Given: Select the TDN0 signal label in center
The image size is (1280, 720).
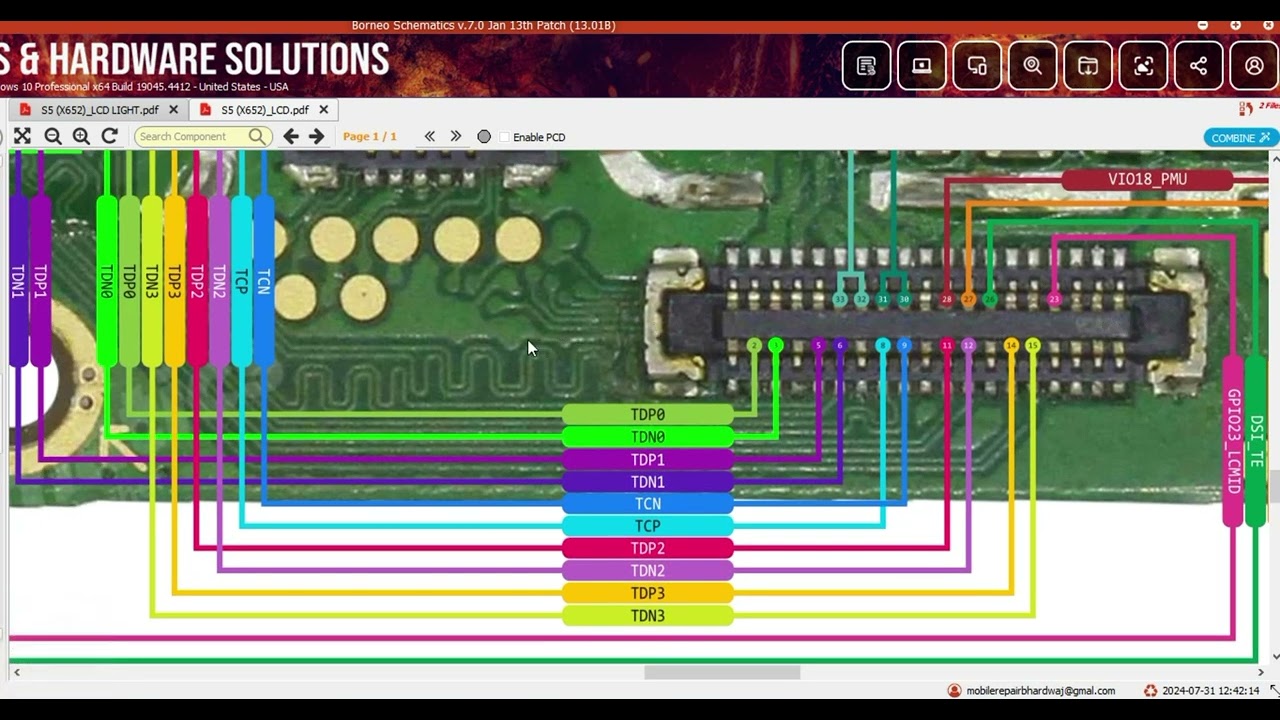Looking at the screenshot, I should tap(648, 437).
